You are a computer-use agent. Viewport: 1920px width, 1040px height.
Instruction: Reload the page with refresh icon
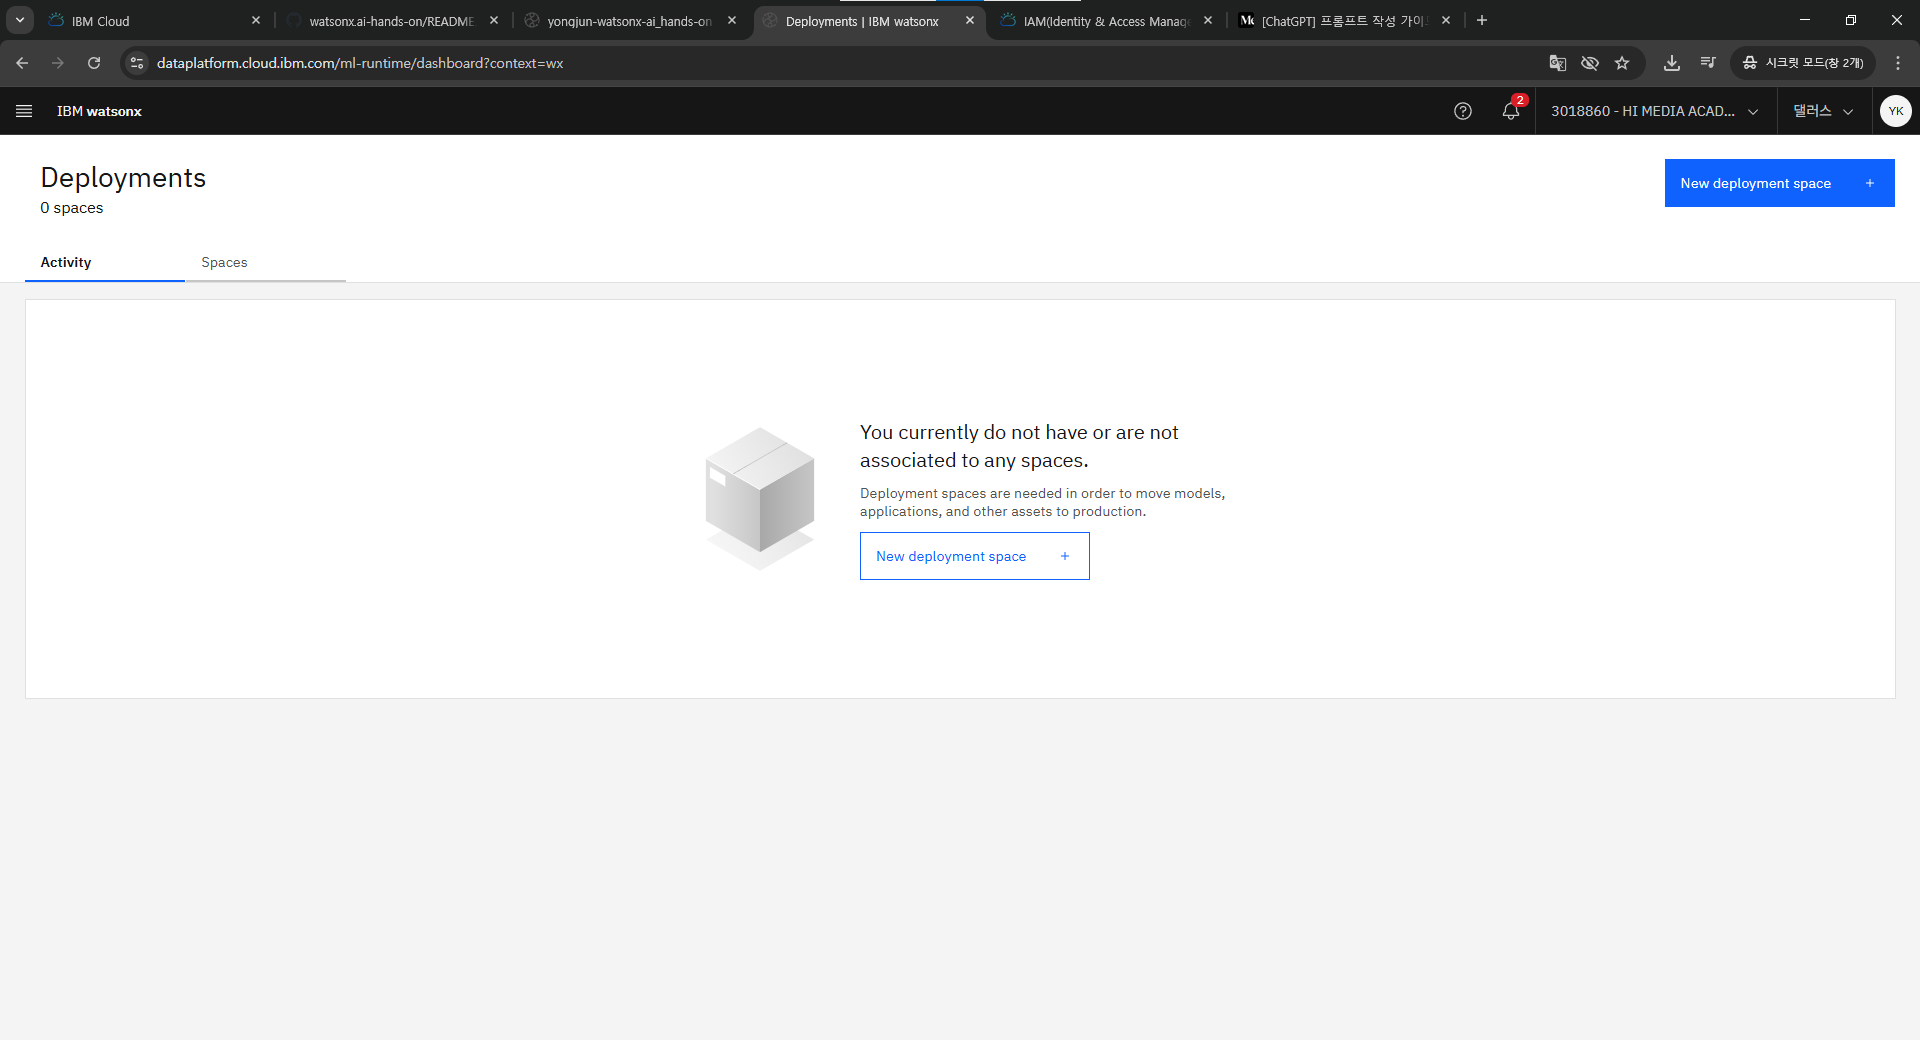point(94,63)
